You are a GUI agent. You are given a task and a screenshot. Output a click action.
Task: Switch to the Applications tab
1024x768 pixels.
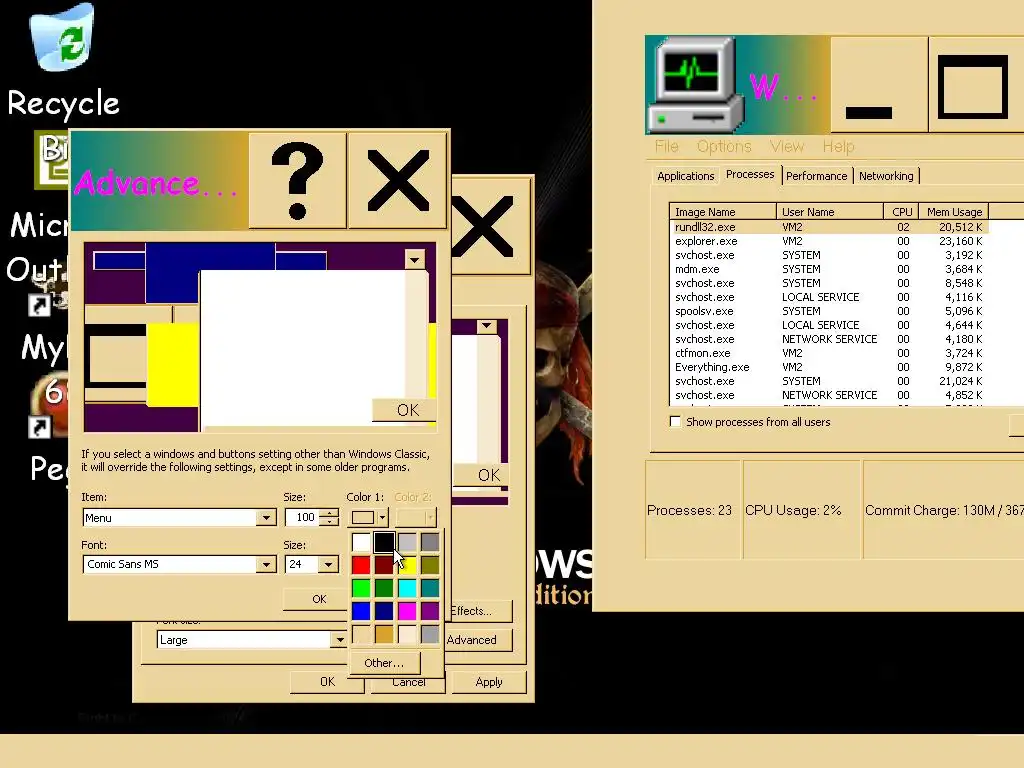(x=685, y=176)
